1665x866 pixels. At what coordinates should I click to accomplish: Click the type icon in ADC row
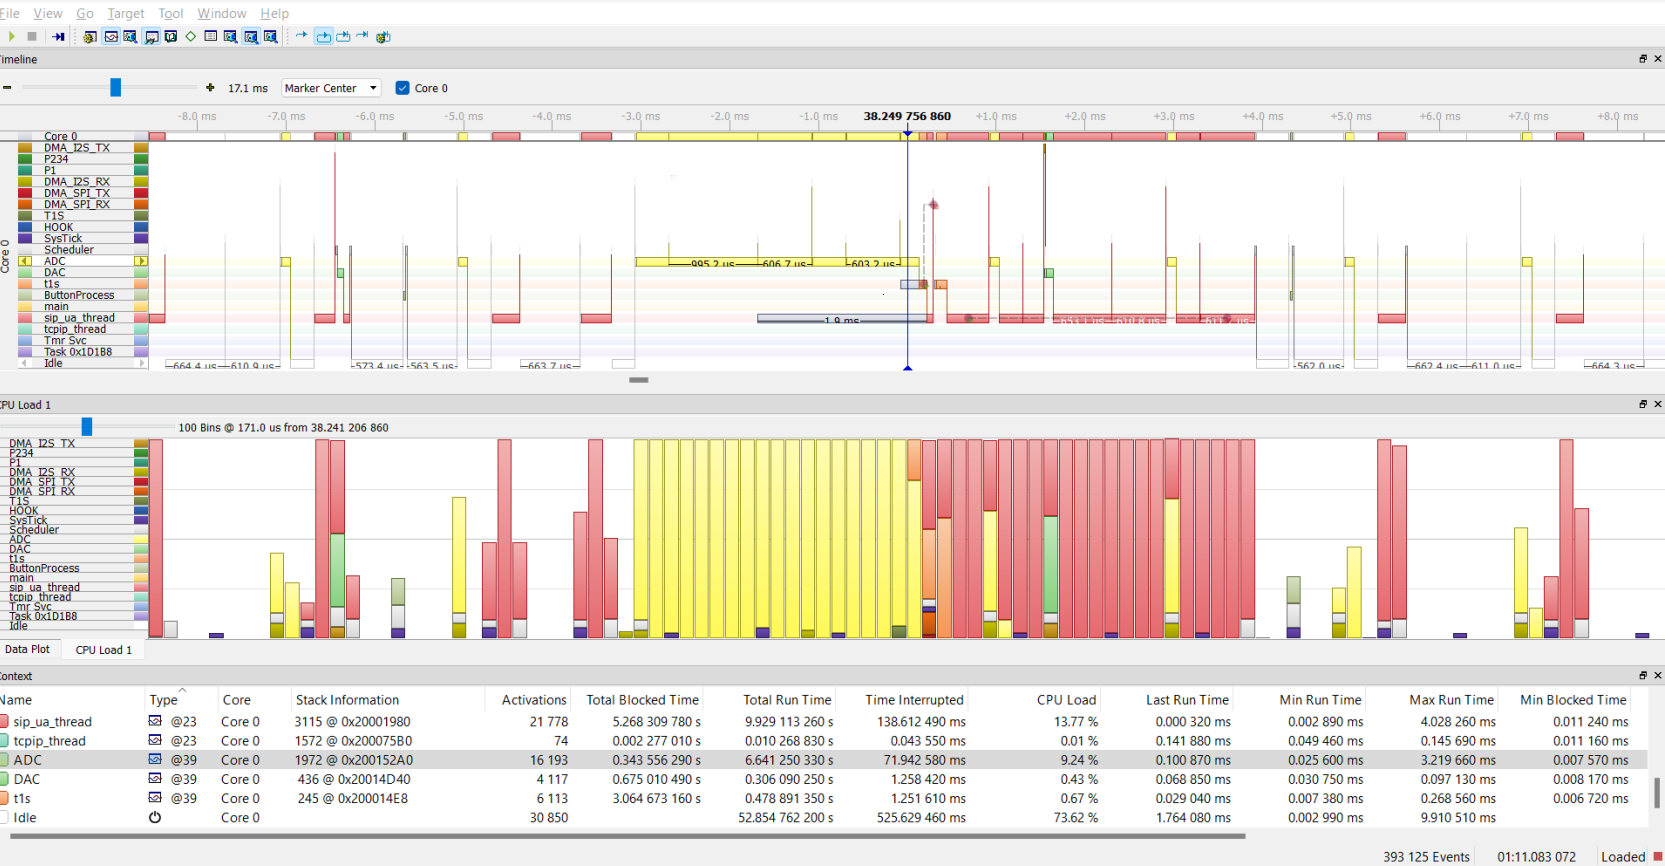click(x=155, y=760)
